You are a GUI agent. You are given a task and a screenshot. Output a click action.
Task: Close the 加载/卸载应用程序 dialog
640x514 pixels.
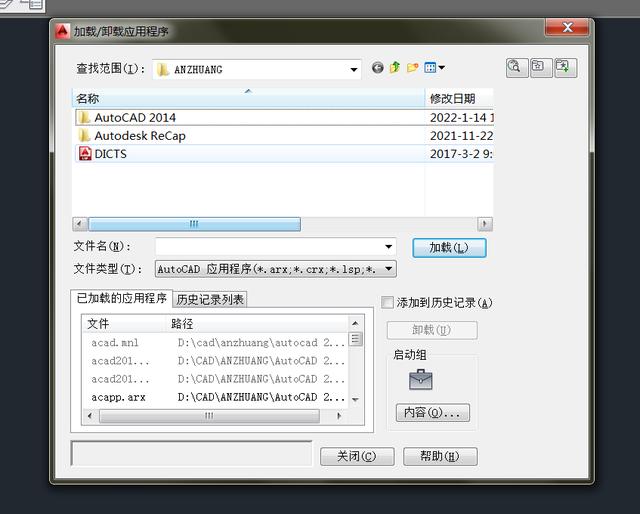(567, 28)
